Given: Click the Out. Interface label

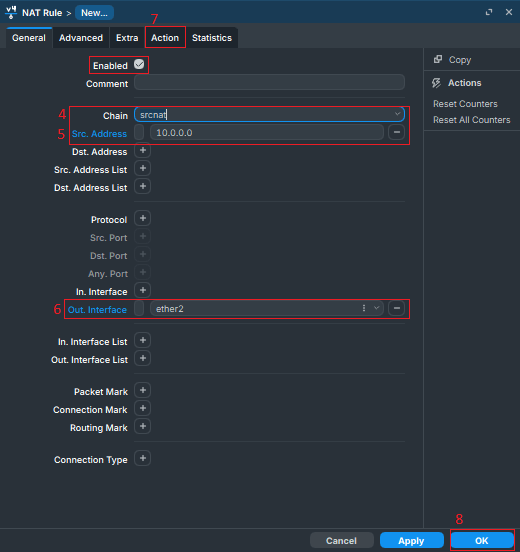Looking at the screenshot, I should pyautogui.click(x=97, y=310).
